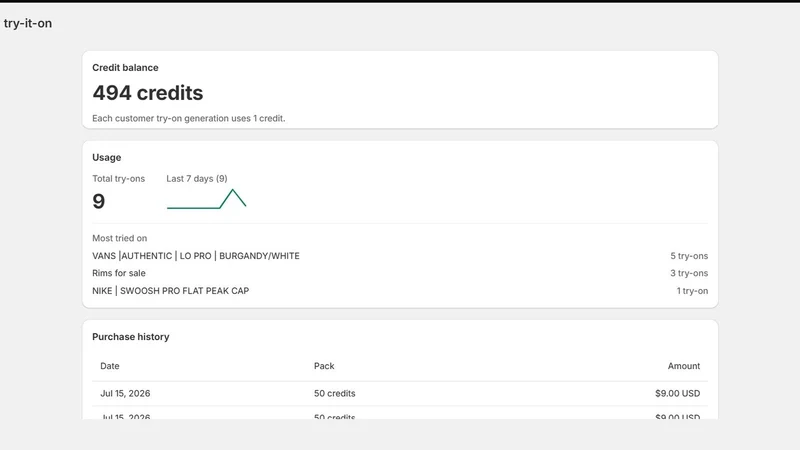Select the Rims for sale product row

click(x=400, y=273)
